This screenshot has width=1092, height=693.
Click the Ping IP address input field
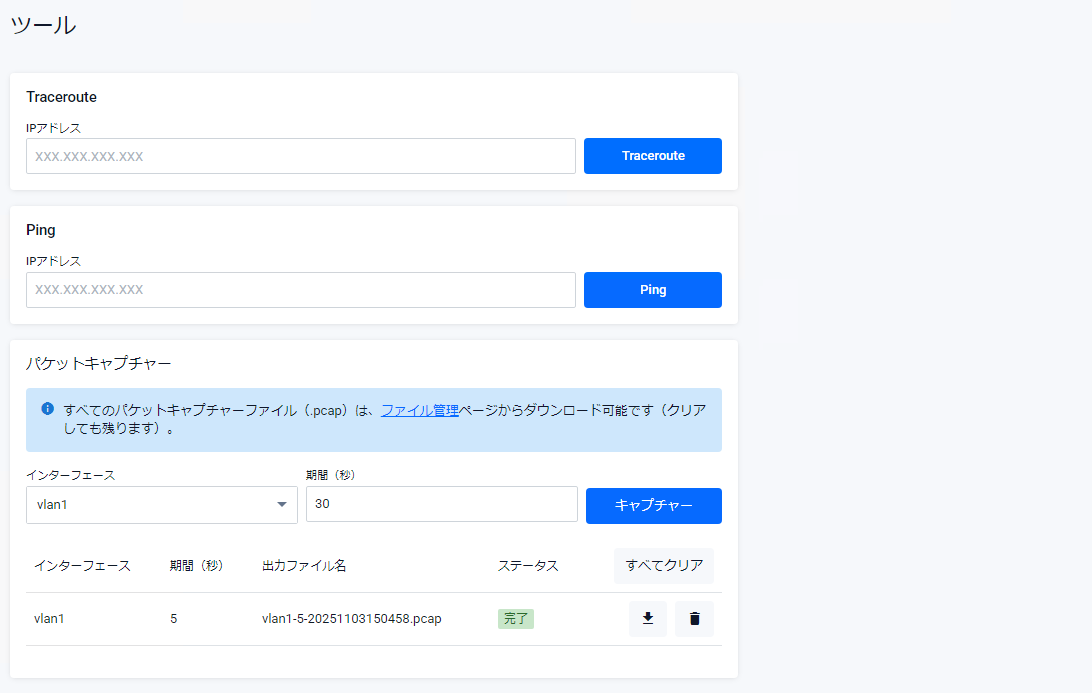(x=300, y=289)
